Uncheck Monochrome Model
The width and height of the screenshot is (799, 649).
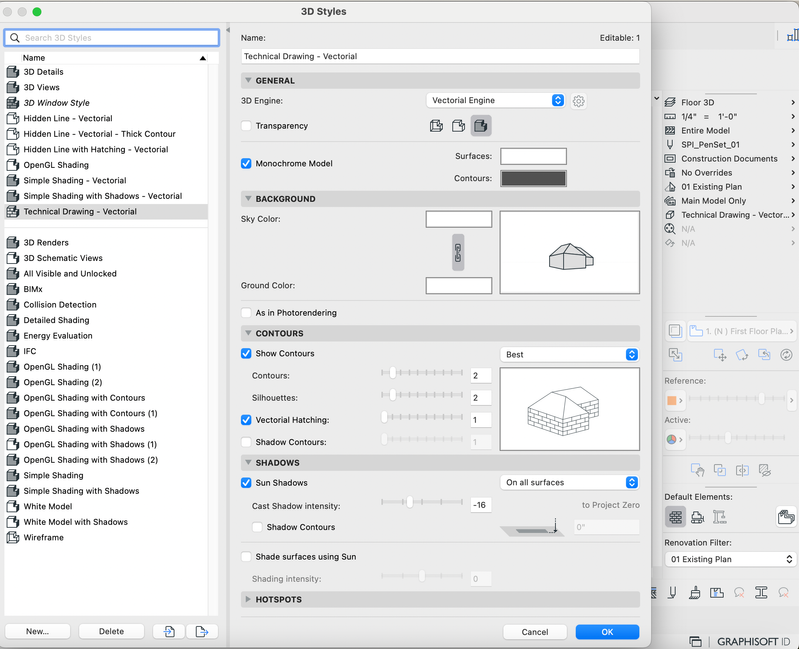247,163
